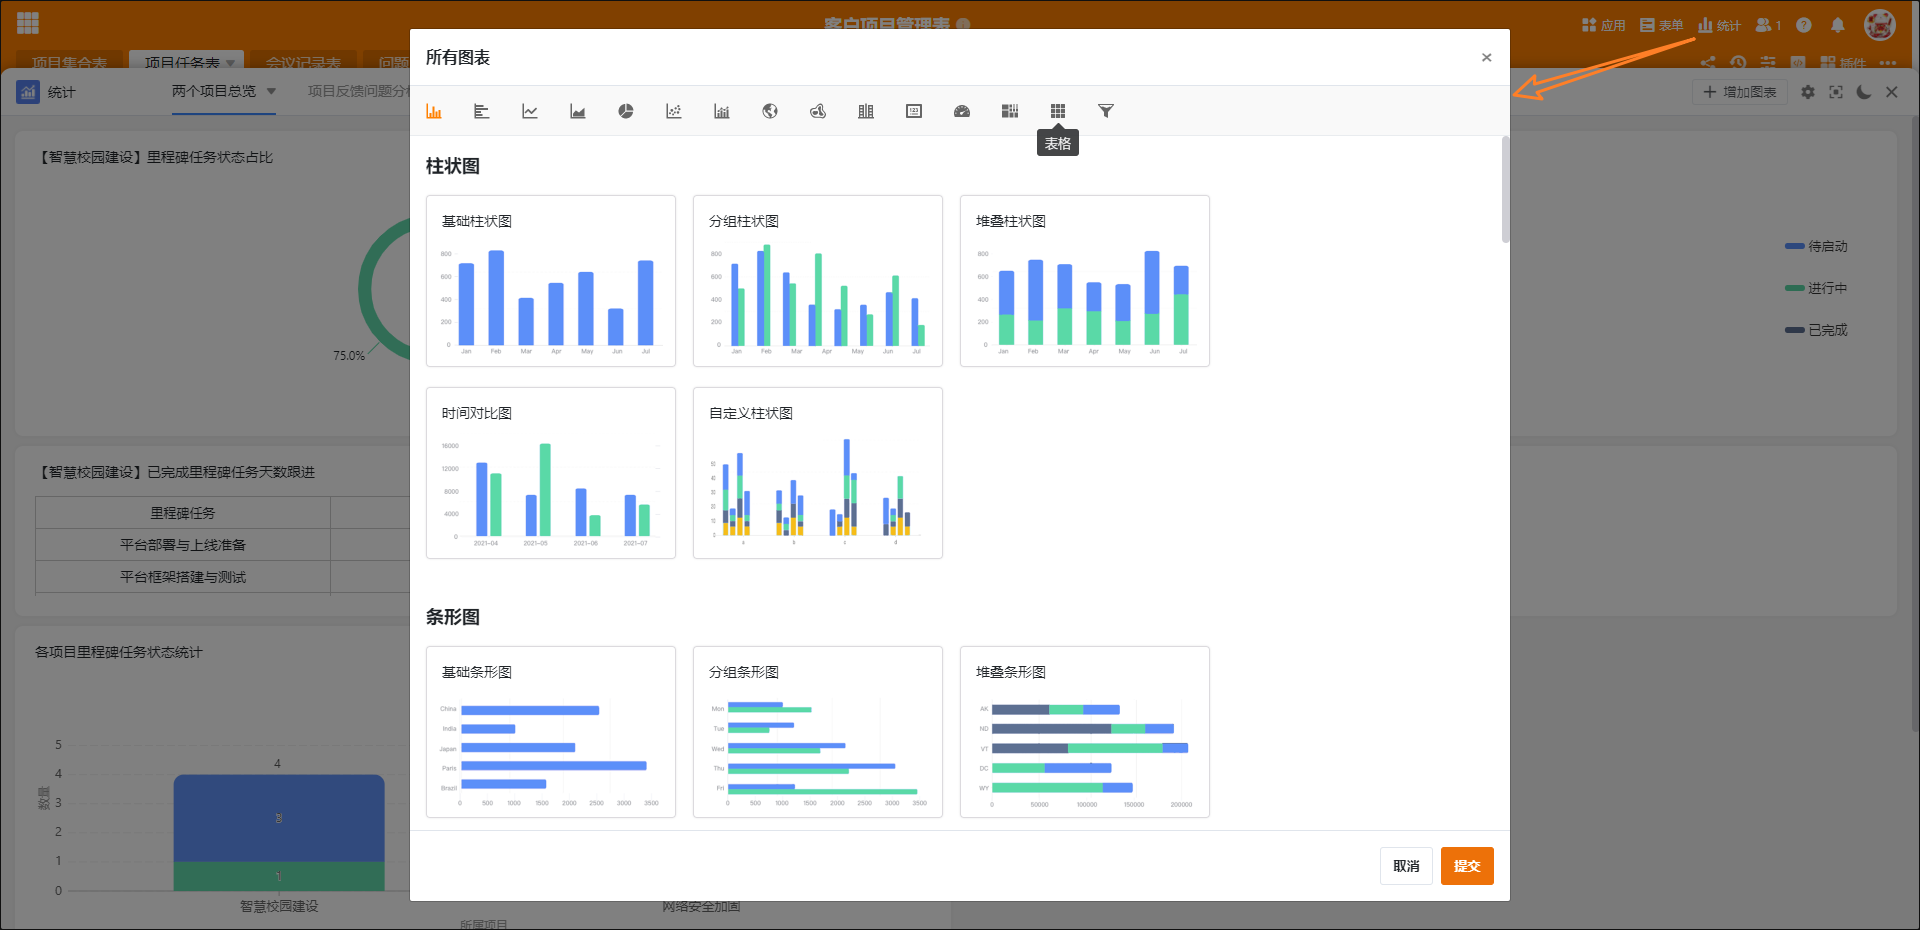This screenshot has width=1920, height=930.
Task: Toggle fullscreen view icon in statistics panel
Action: point(1836,92)
